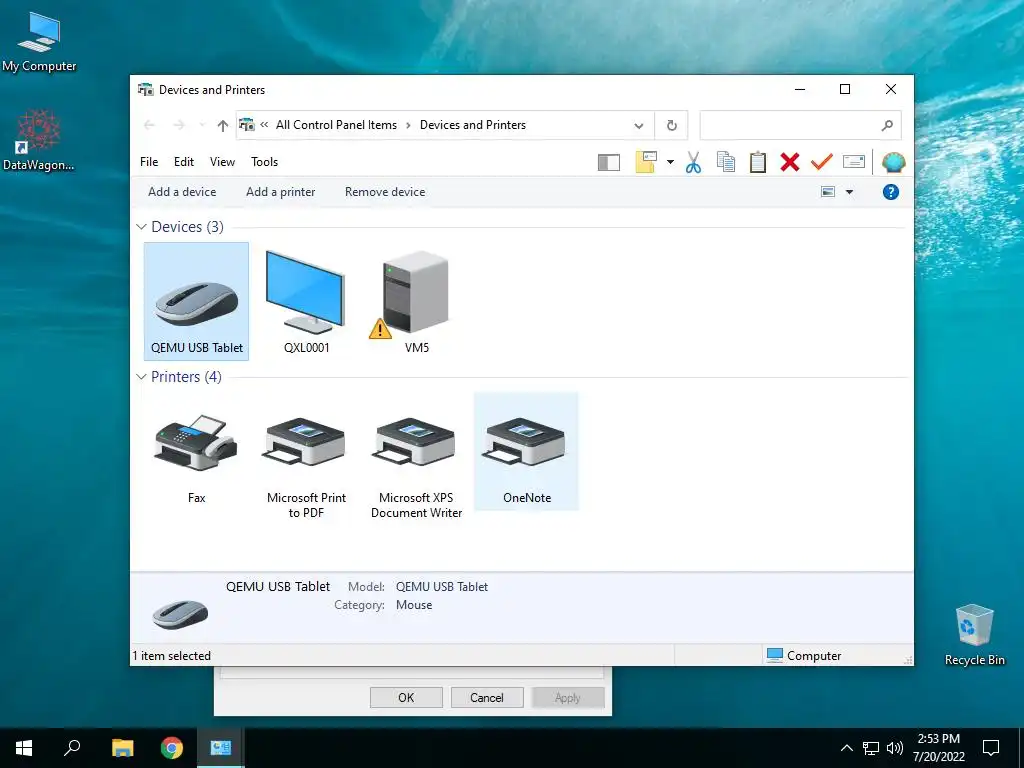Go up one level with up arrow
Screen dimensions: 1024x768
point(223,125)
